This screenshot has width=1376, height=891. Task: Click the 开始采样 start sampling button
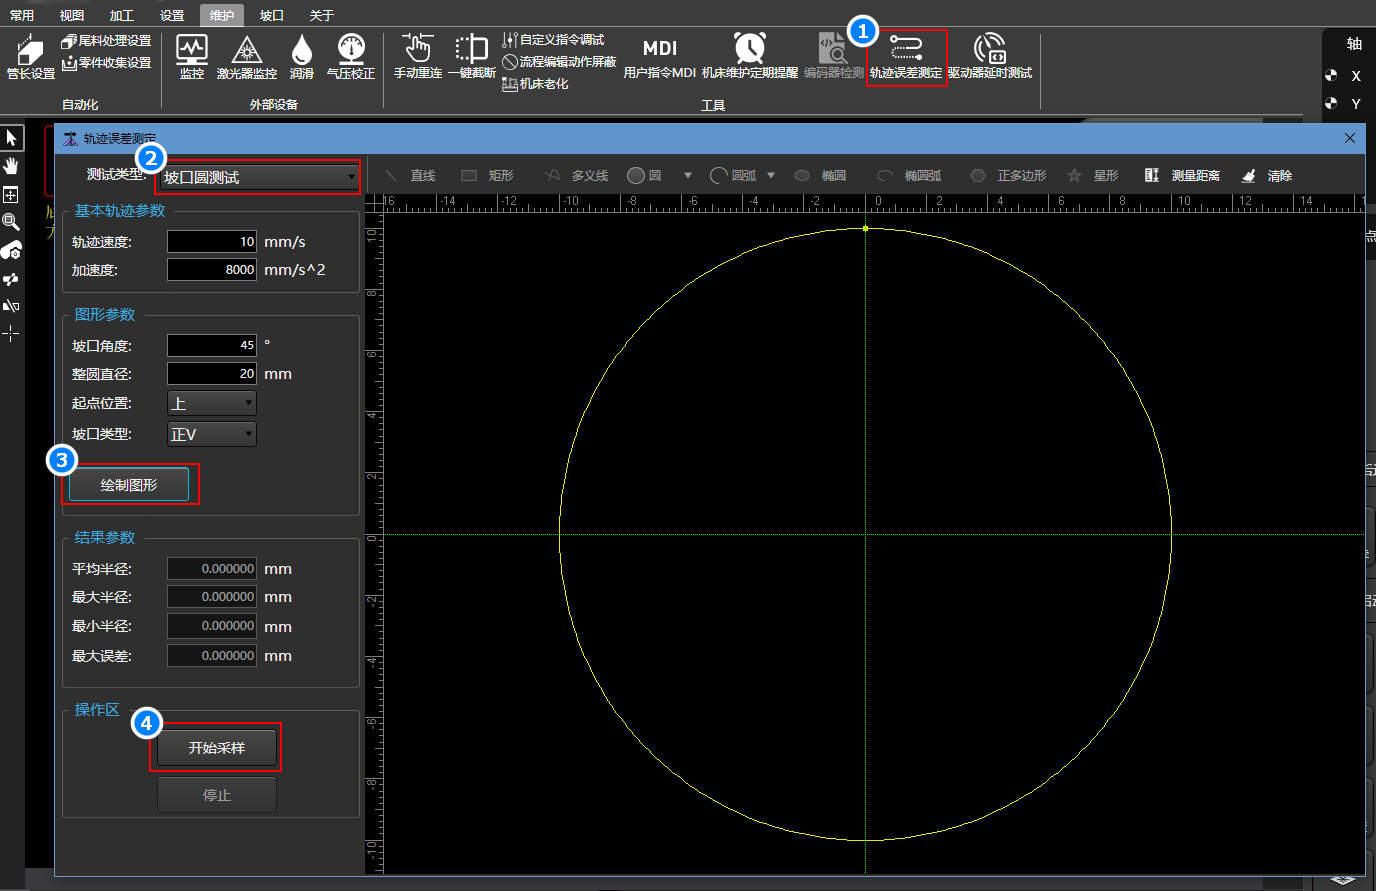coord(216,748)
